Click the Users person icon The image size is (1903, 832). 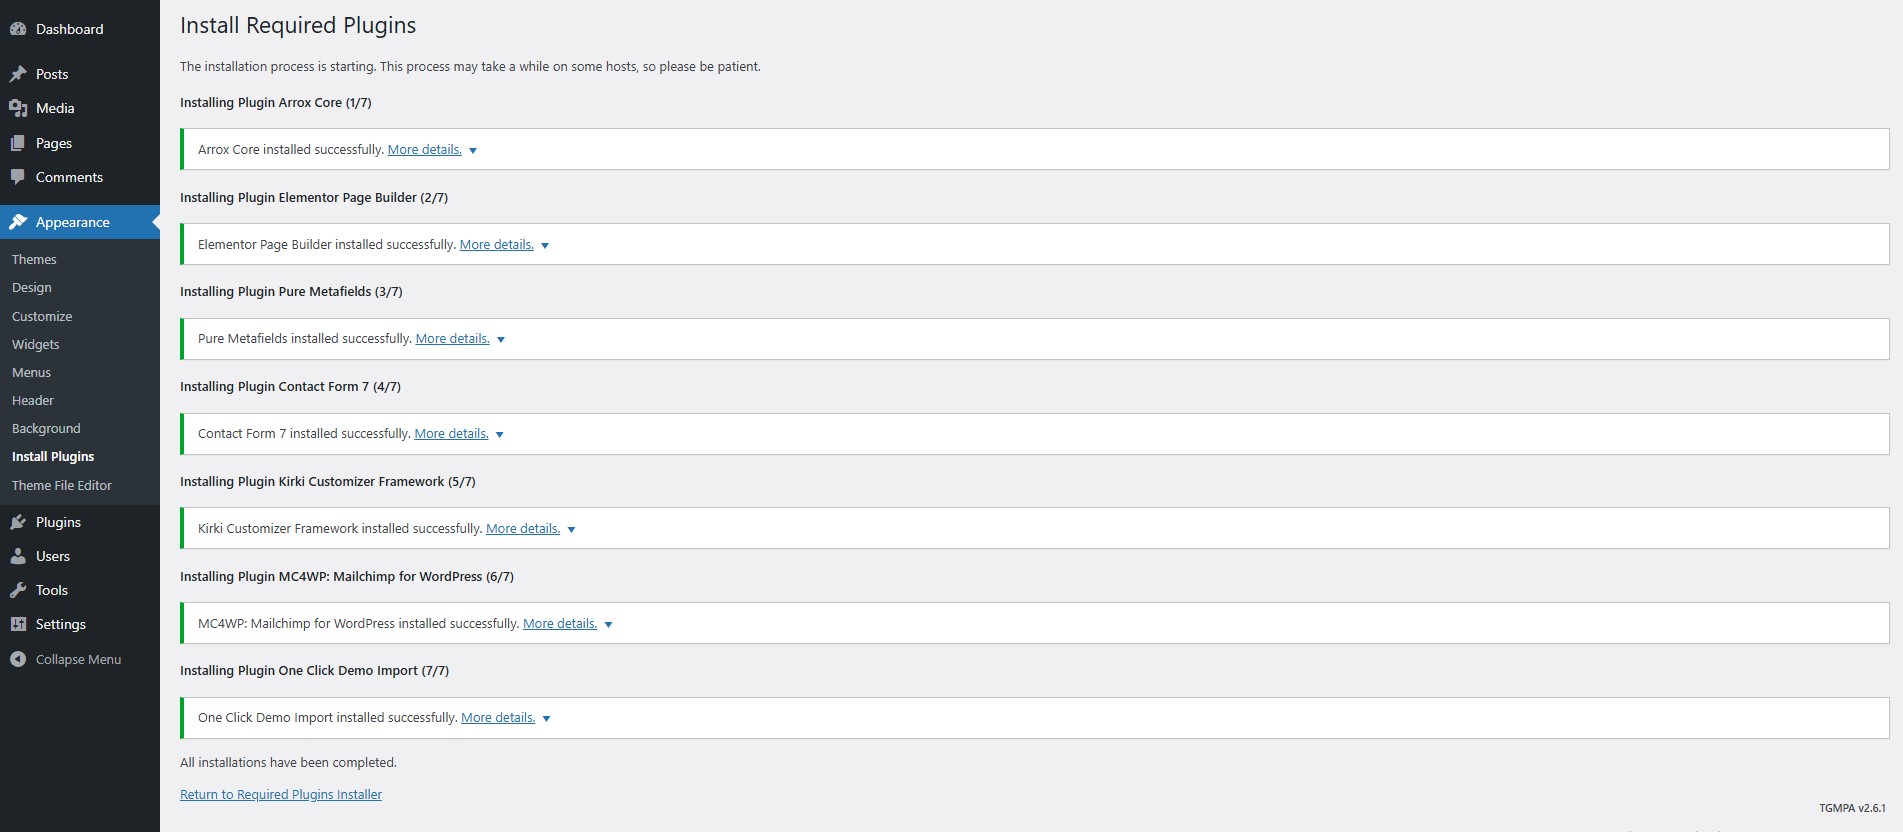point(18,556)
